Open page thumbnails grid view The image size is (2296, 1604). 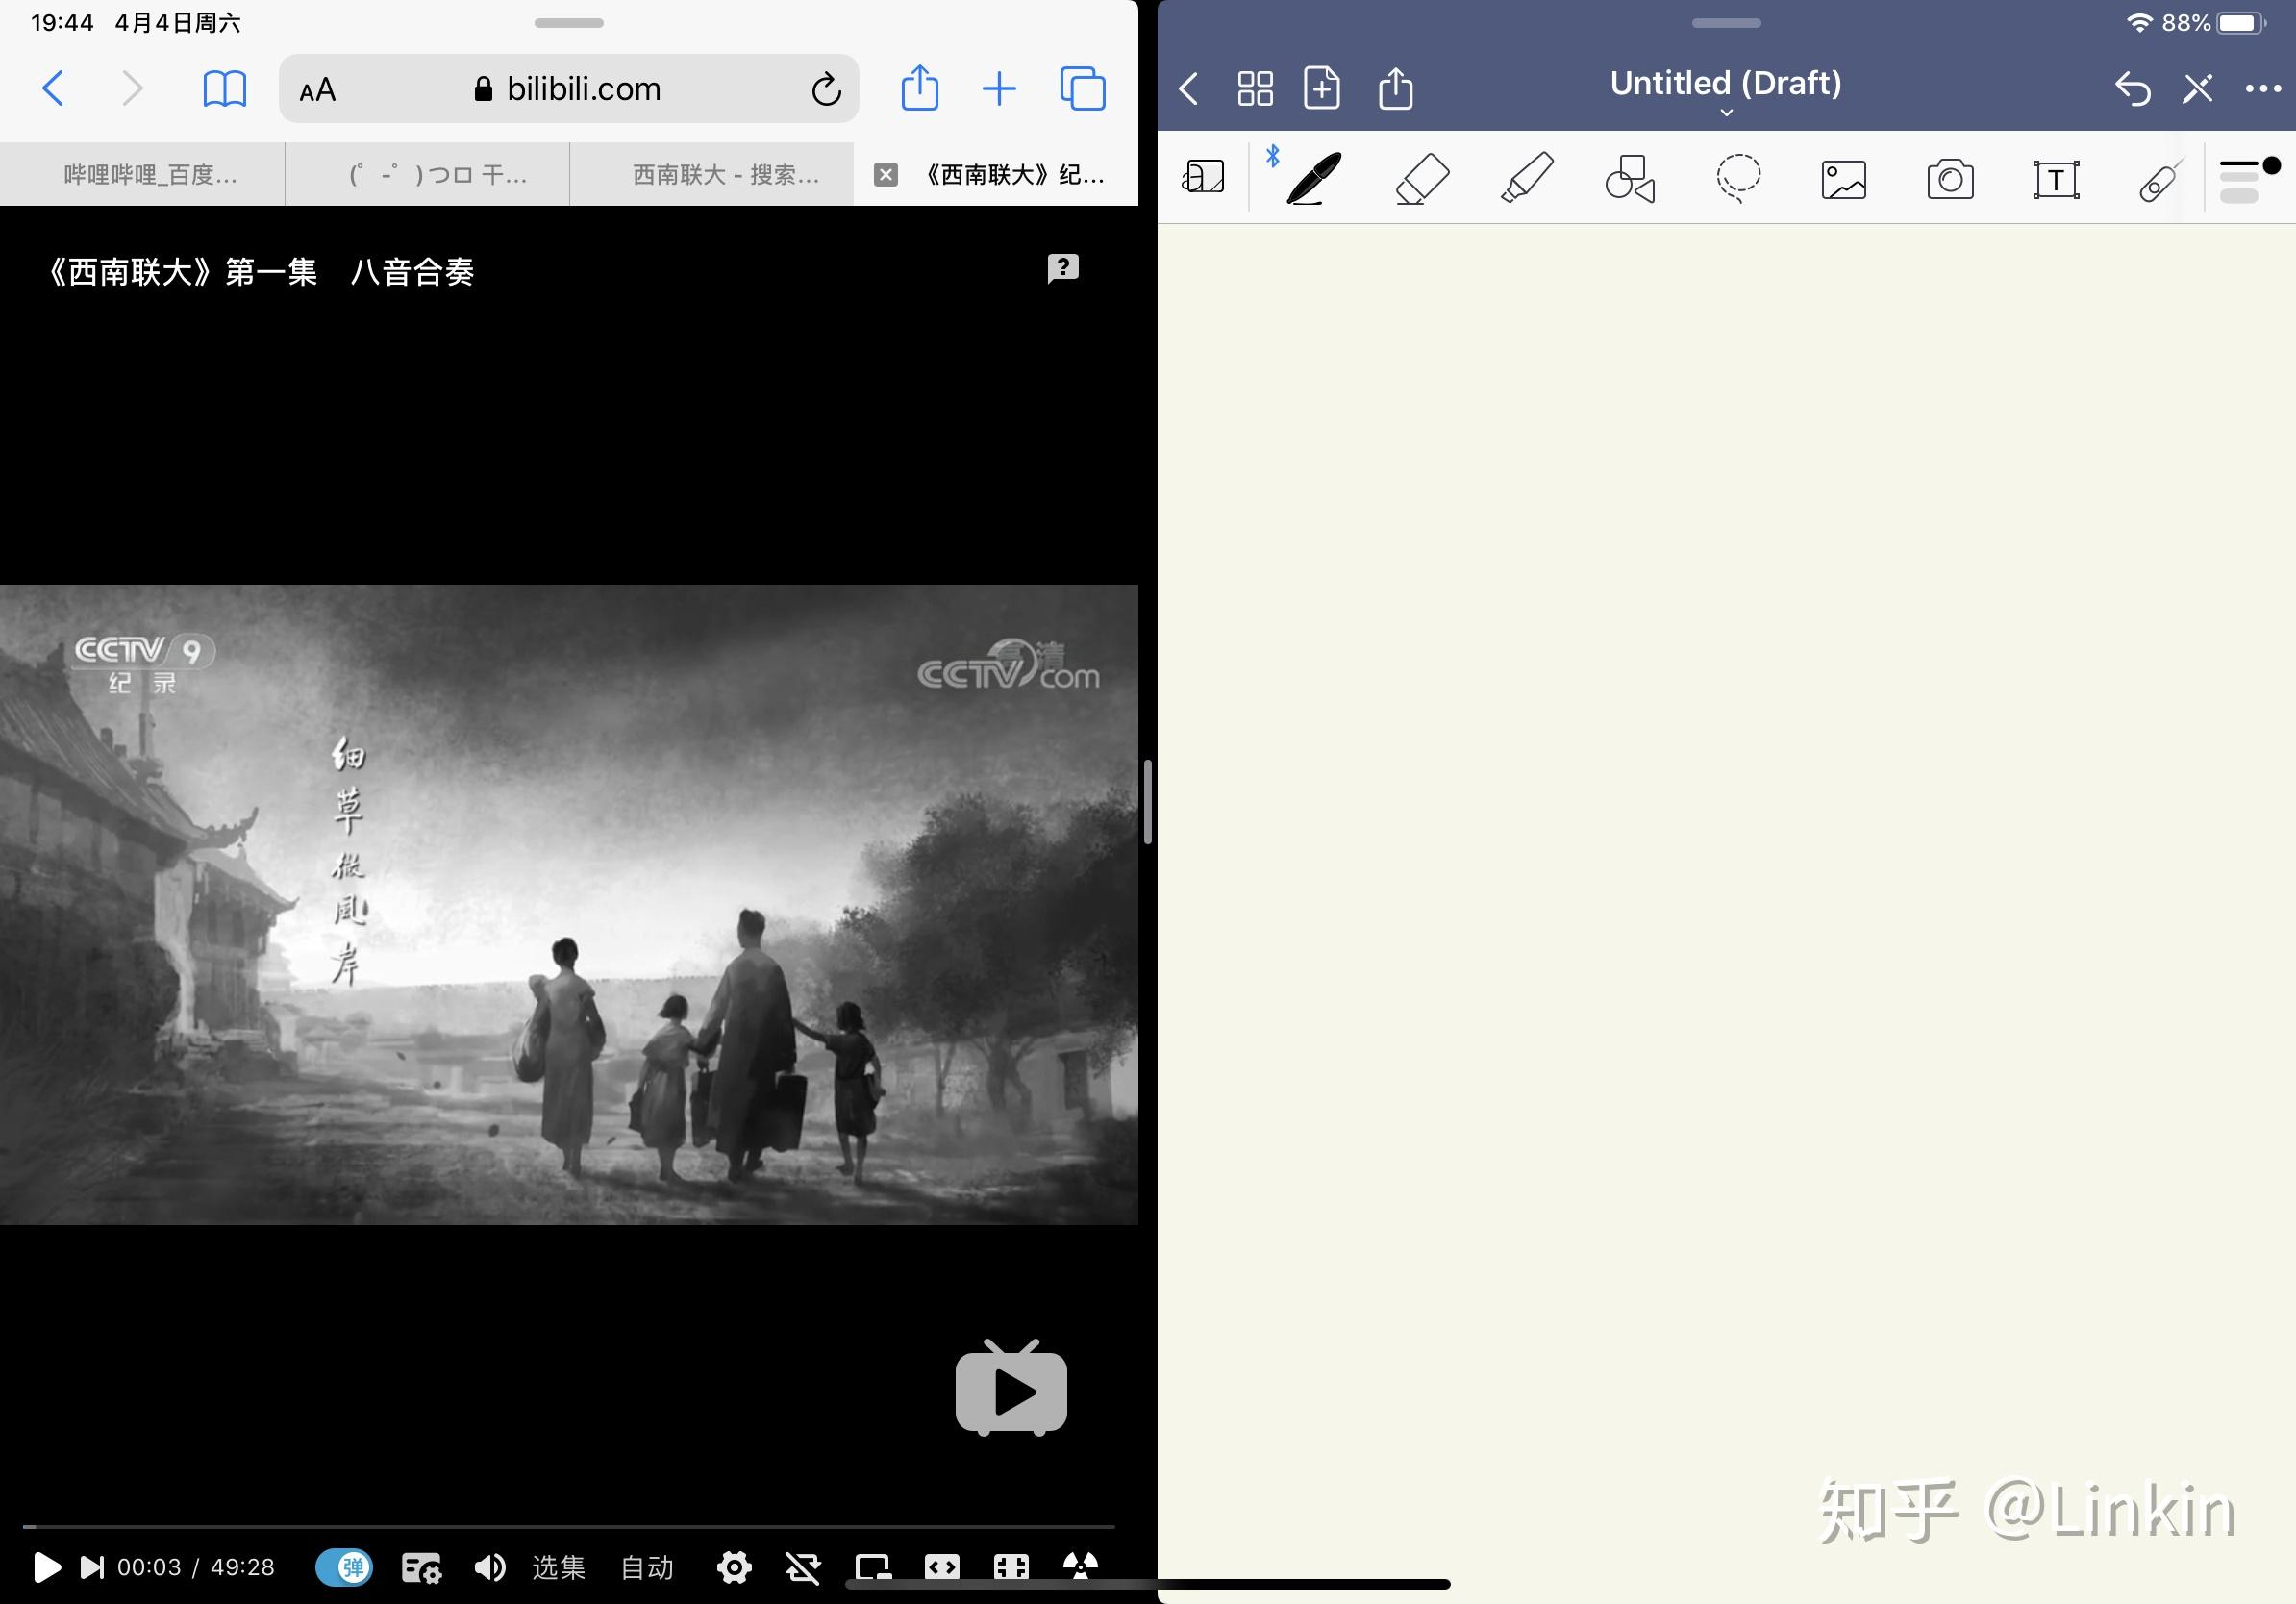coord(1255,88)
